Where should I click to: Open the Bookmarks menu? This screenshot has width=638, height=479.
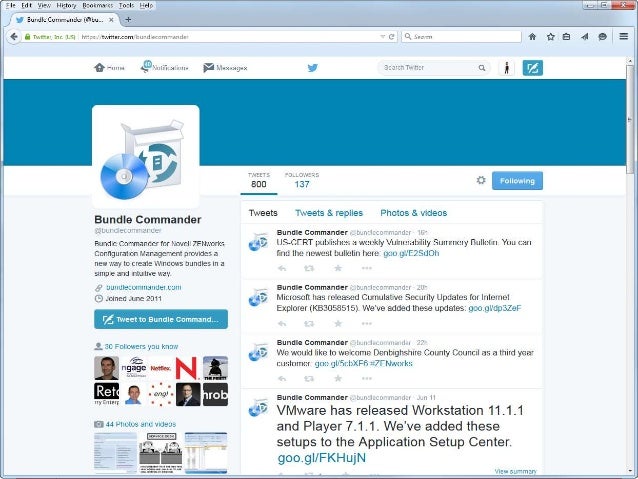98,5
